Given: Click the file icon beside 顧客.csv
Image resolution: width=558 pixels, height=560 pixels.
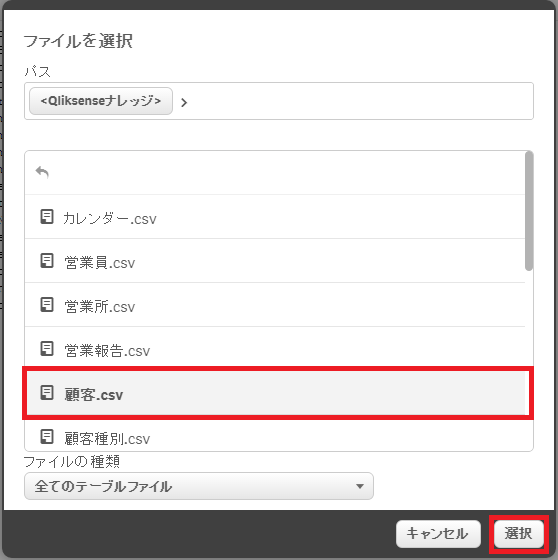Looking at the screenshot, I should pyautogui.click(x=47, y=392).
